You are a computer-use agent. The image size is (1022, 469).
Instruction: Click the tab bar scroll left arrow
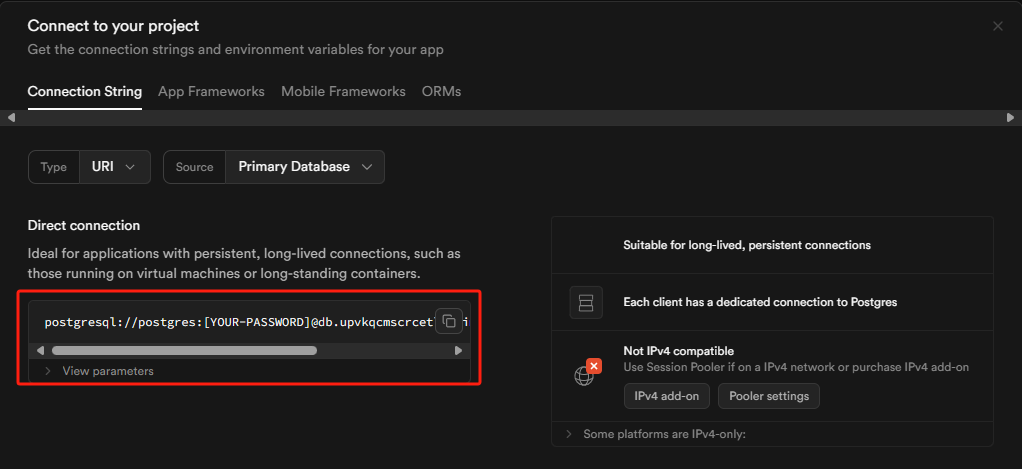pos(11,118)
